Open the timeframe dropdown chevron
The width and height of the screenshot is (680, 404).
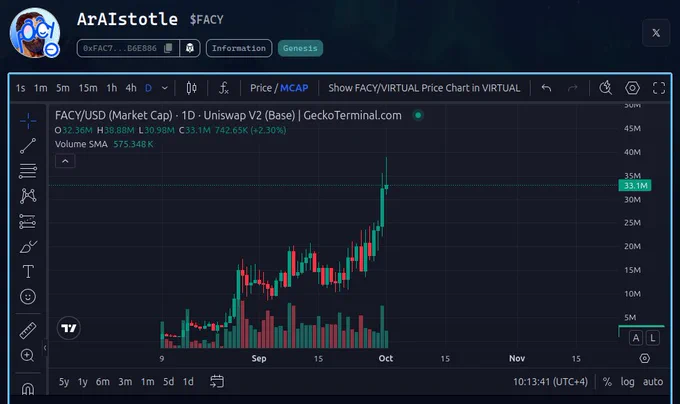165,88
